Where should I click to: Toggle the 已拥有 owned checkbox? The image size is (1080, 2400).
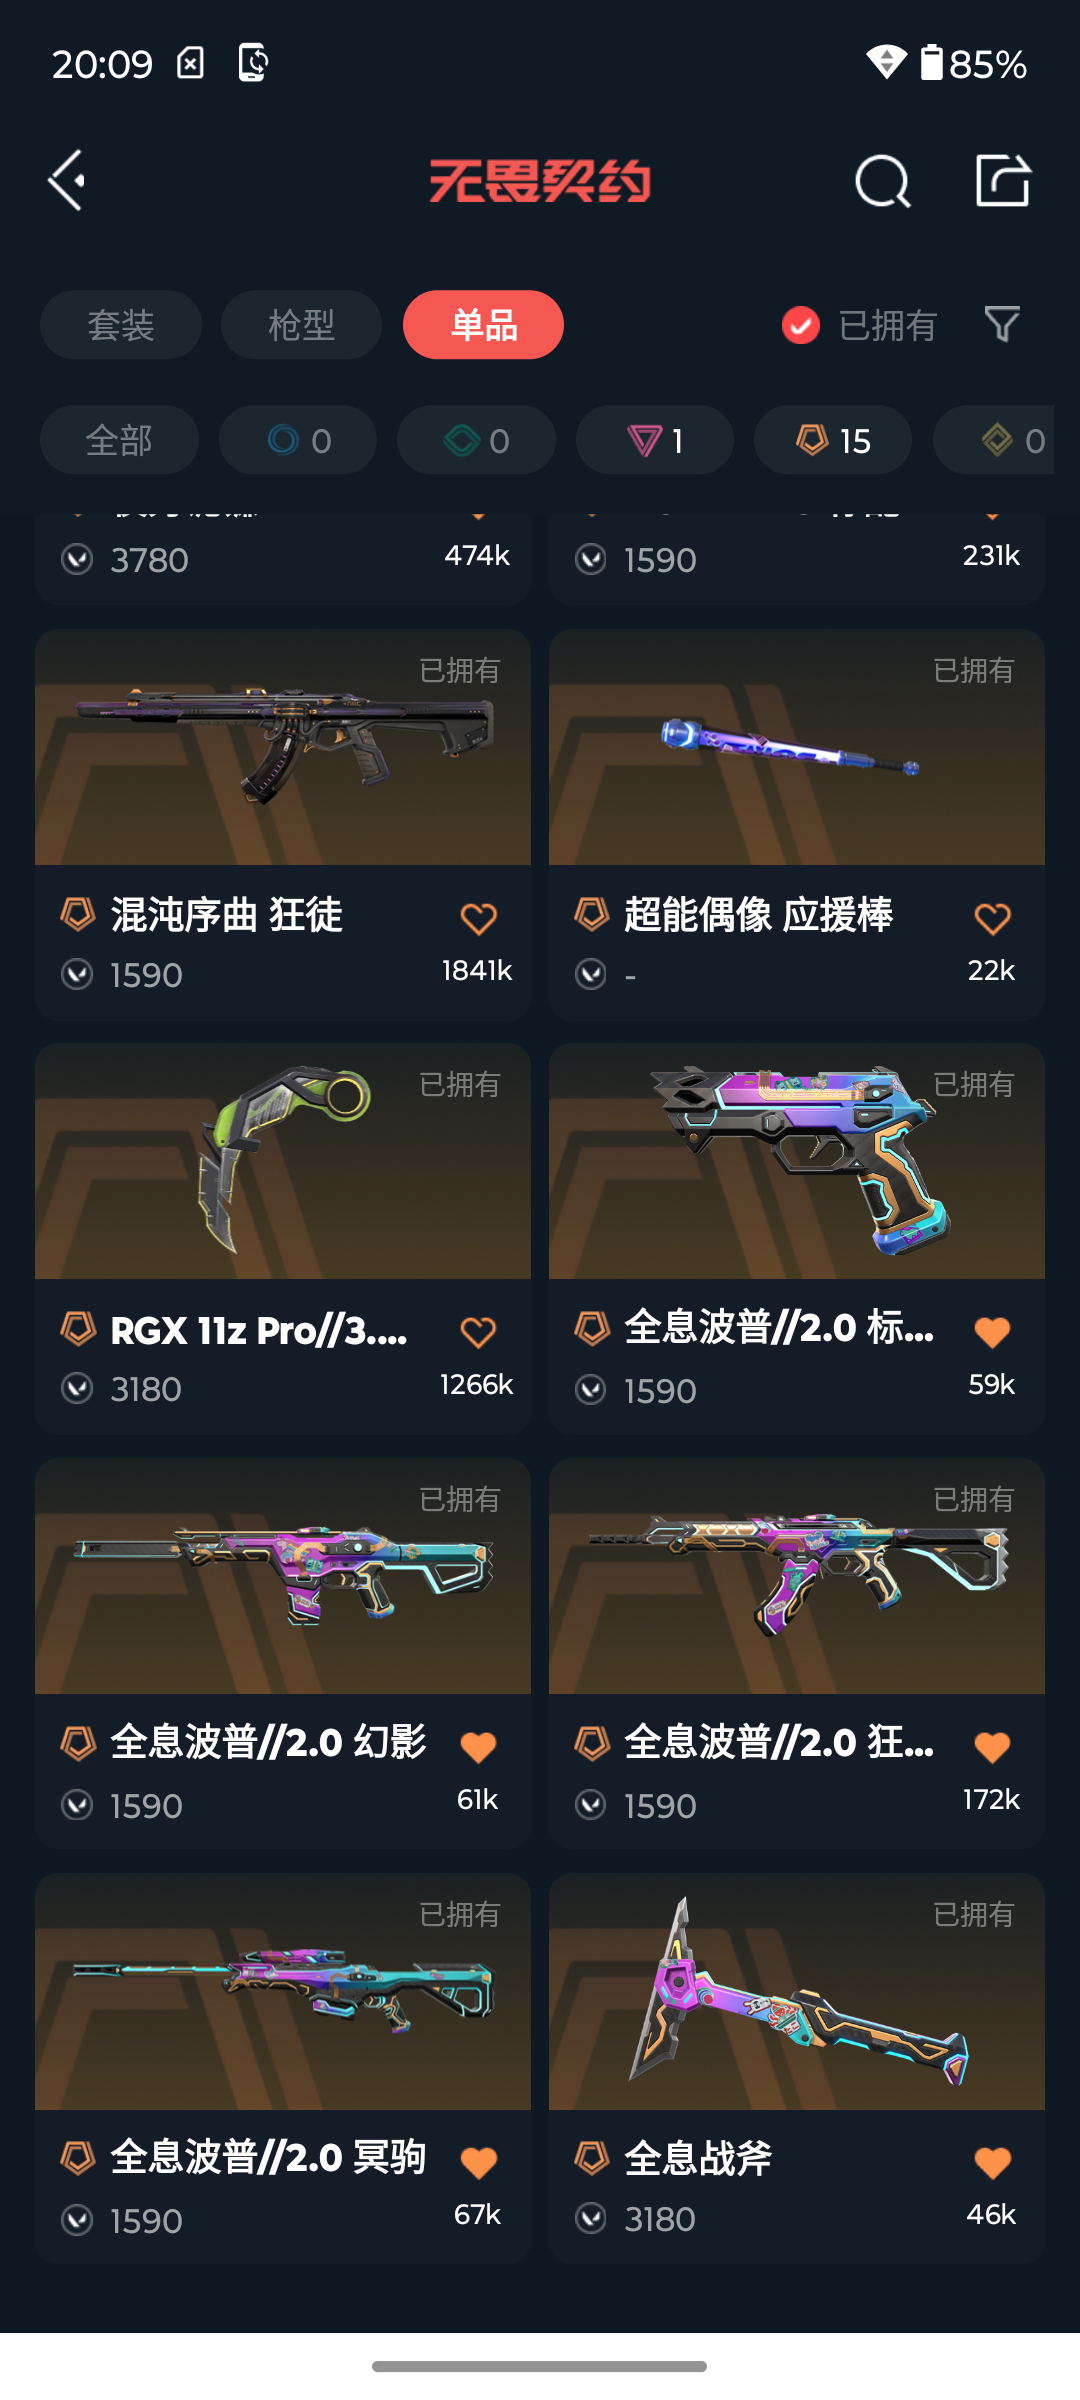[x=801, y=325]
